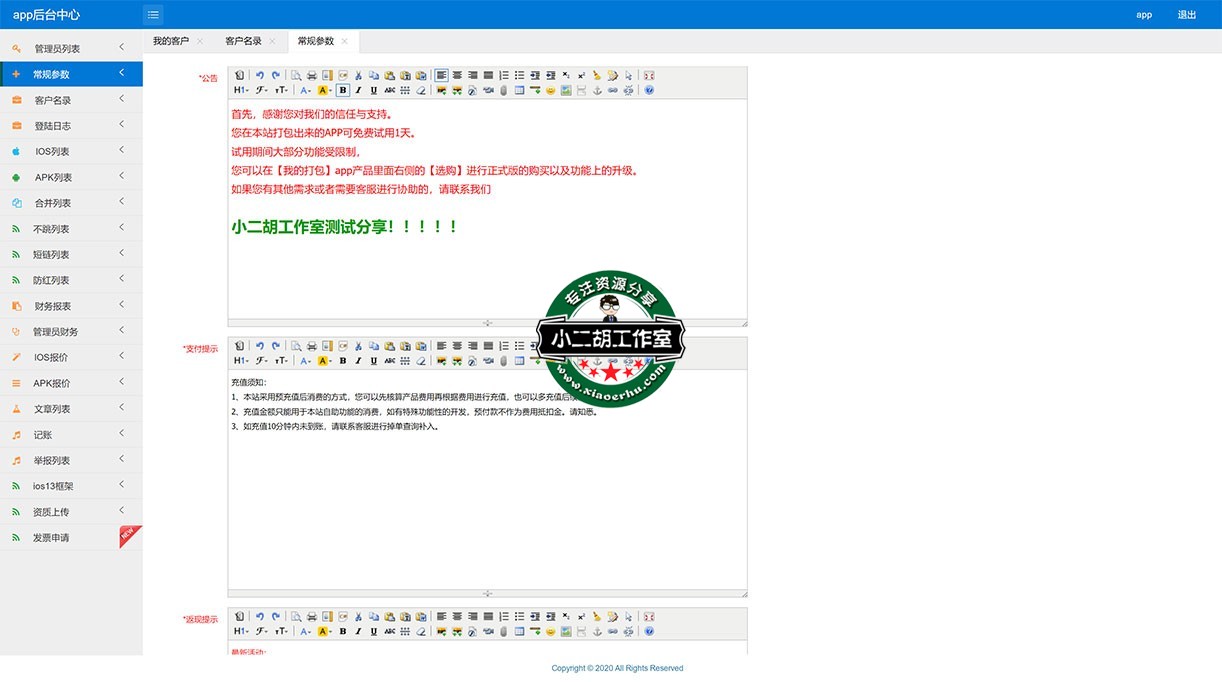Click the 退出 logout link
This screenshot has width=1222, height=682.
[x=1187, y=15]
